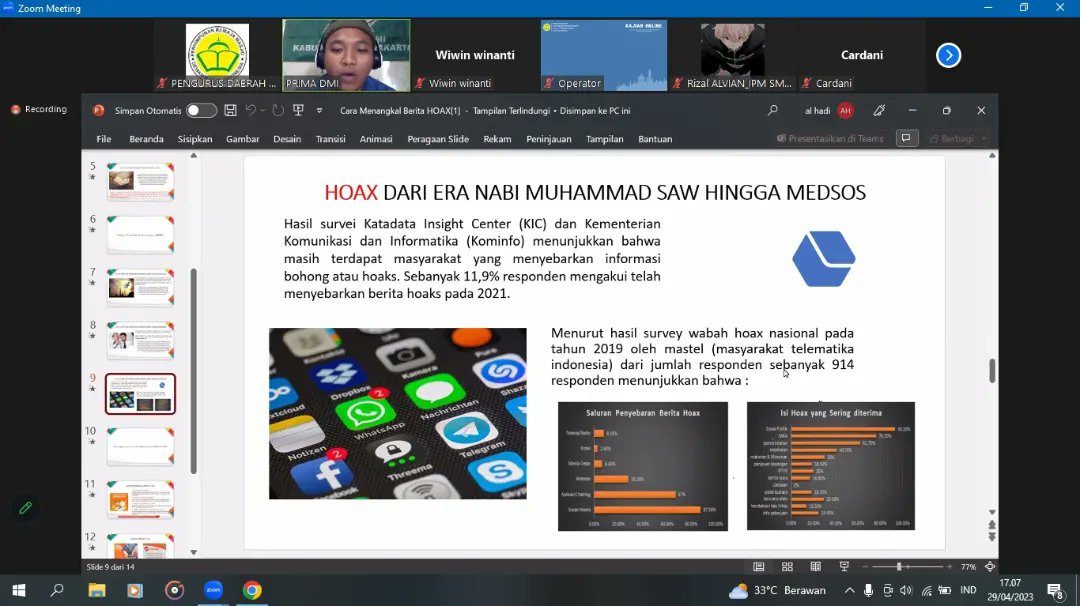
Task: Click the Saluran Penyebaran Berita Hoax chart
Action: point(643,466)
